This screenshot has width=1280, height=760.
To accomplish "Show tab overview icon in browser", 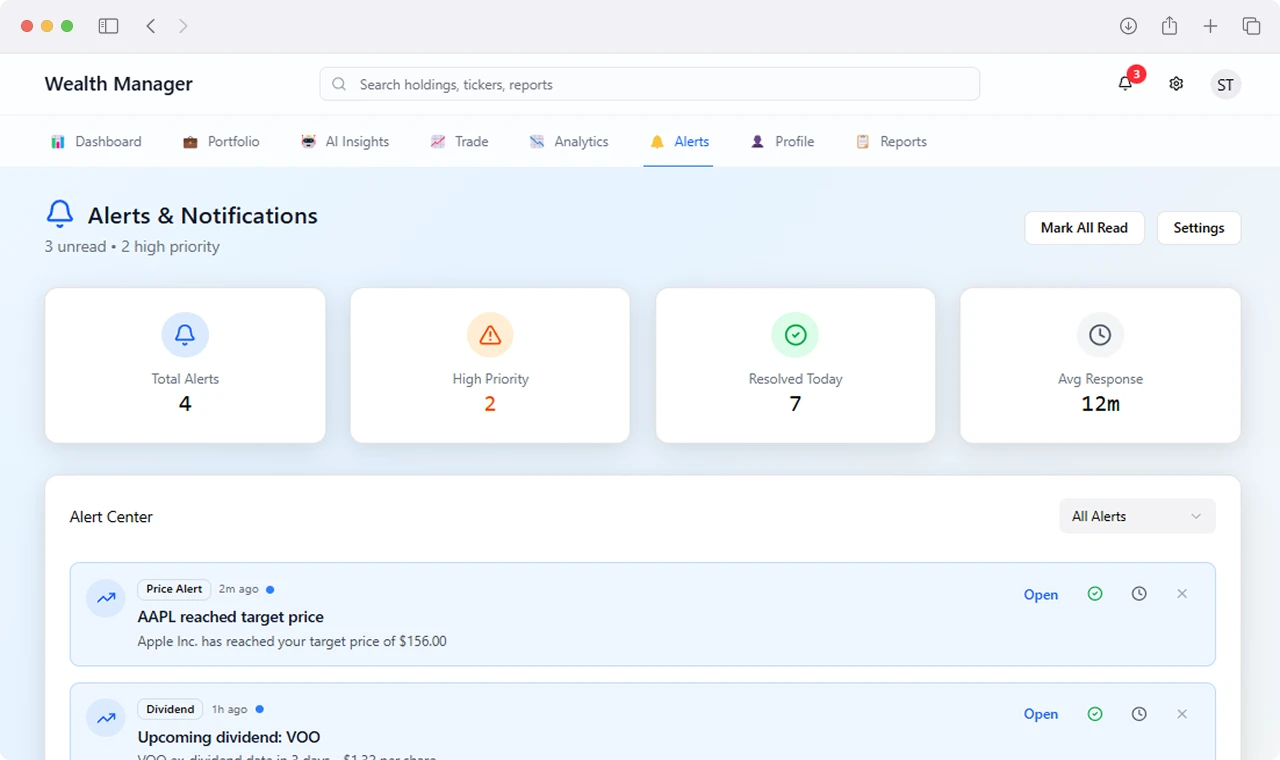I will [x=1251, y=26].
